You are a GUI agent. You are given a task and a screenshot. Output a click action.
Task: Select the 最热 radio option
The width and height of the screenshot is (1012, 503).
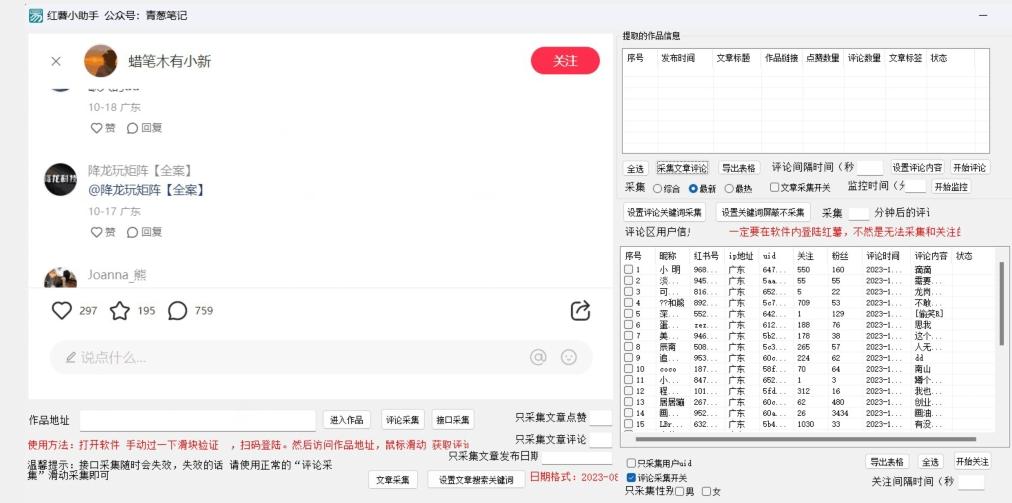[729, 188]
